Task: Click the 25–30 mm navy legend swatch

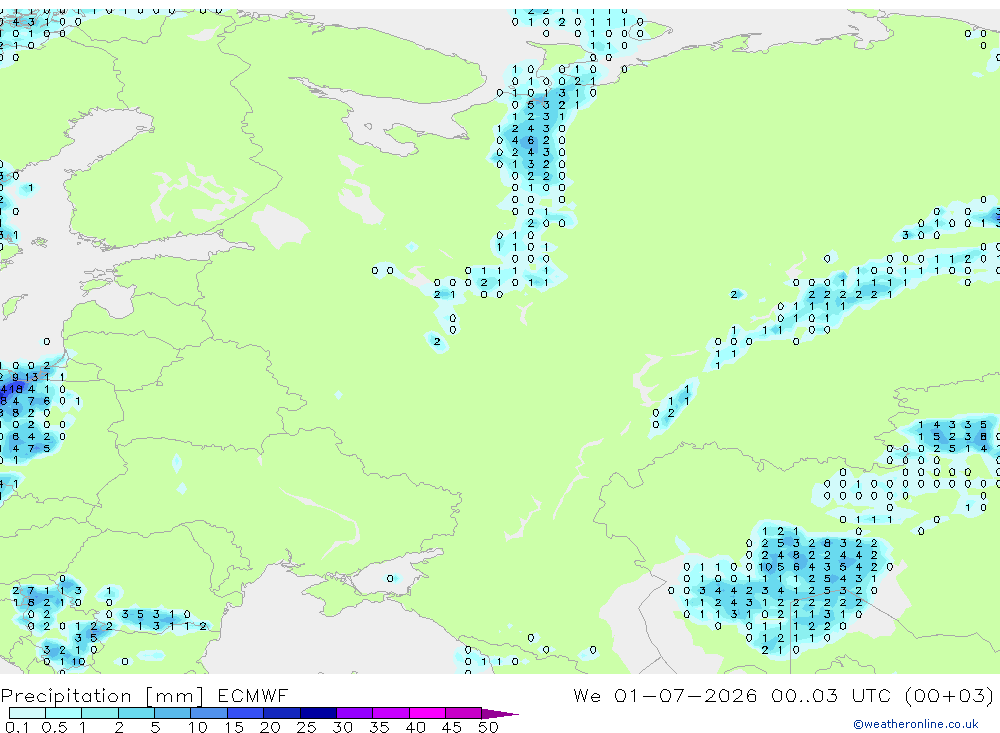Action: (x=318, y=713)
